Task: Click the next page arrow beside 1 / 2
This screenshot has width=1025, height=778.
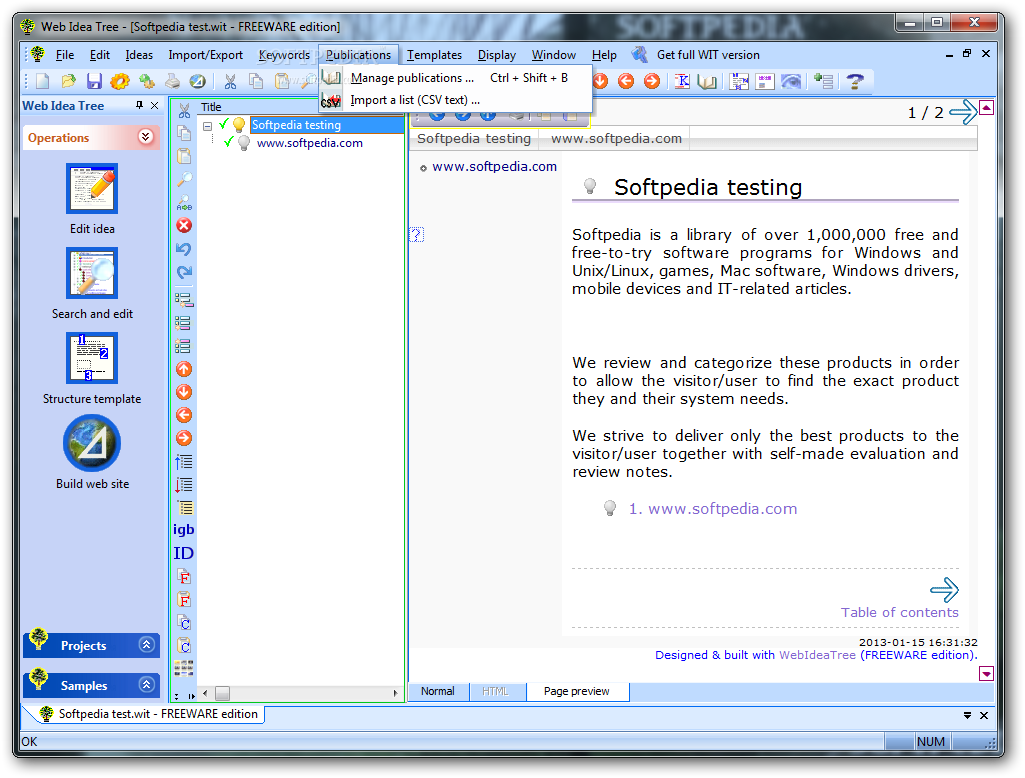Action: [962, 112]
